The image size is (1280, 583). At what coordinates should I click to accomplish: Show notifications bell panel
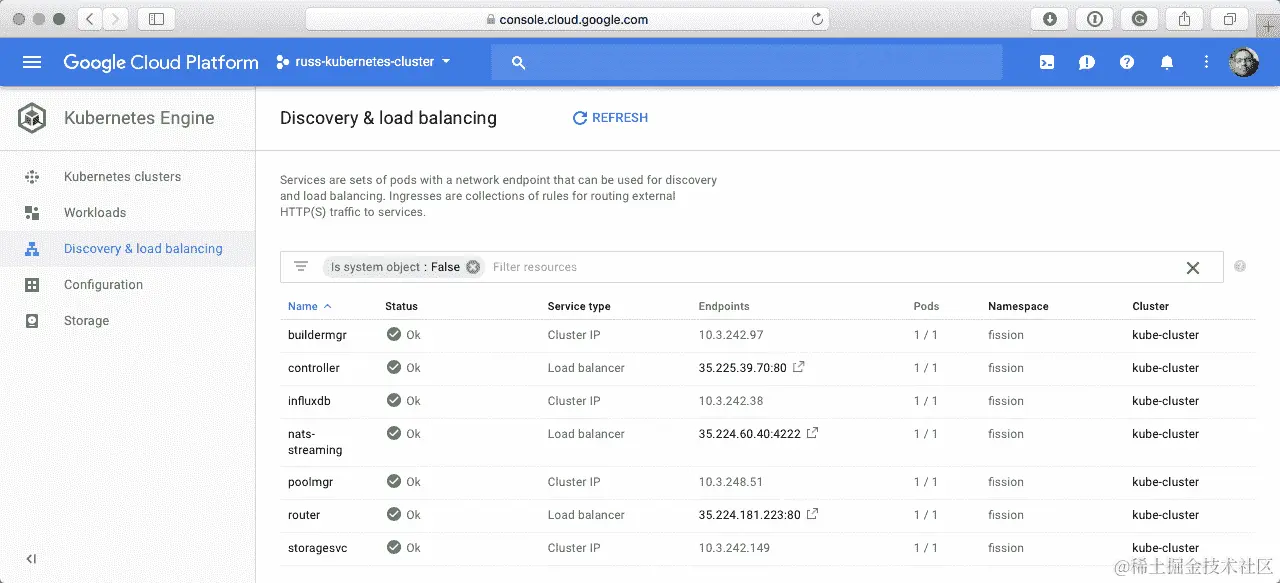click(x=1167, y=62)
